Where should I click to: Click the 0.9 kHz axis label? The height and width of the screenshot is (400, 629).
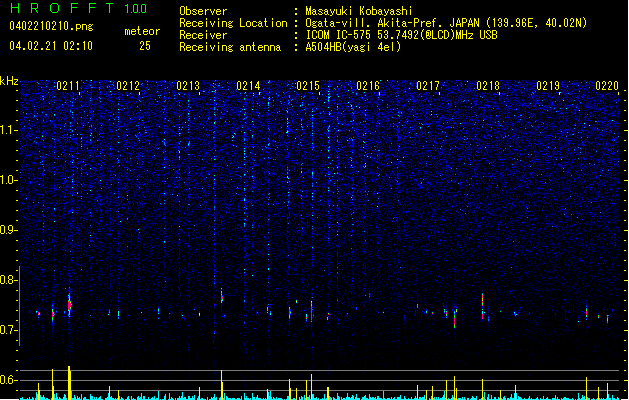(x=9, y=230)
